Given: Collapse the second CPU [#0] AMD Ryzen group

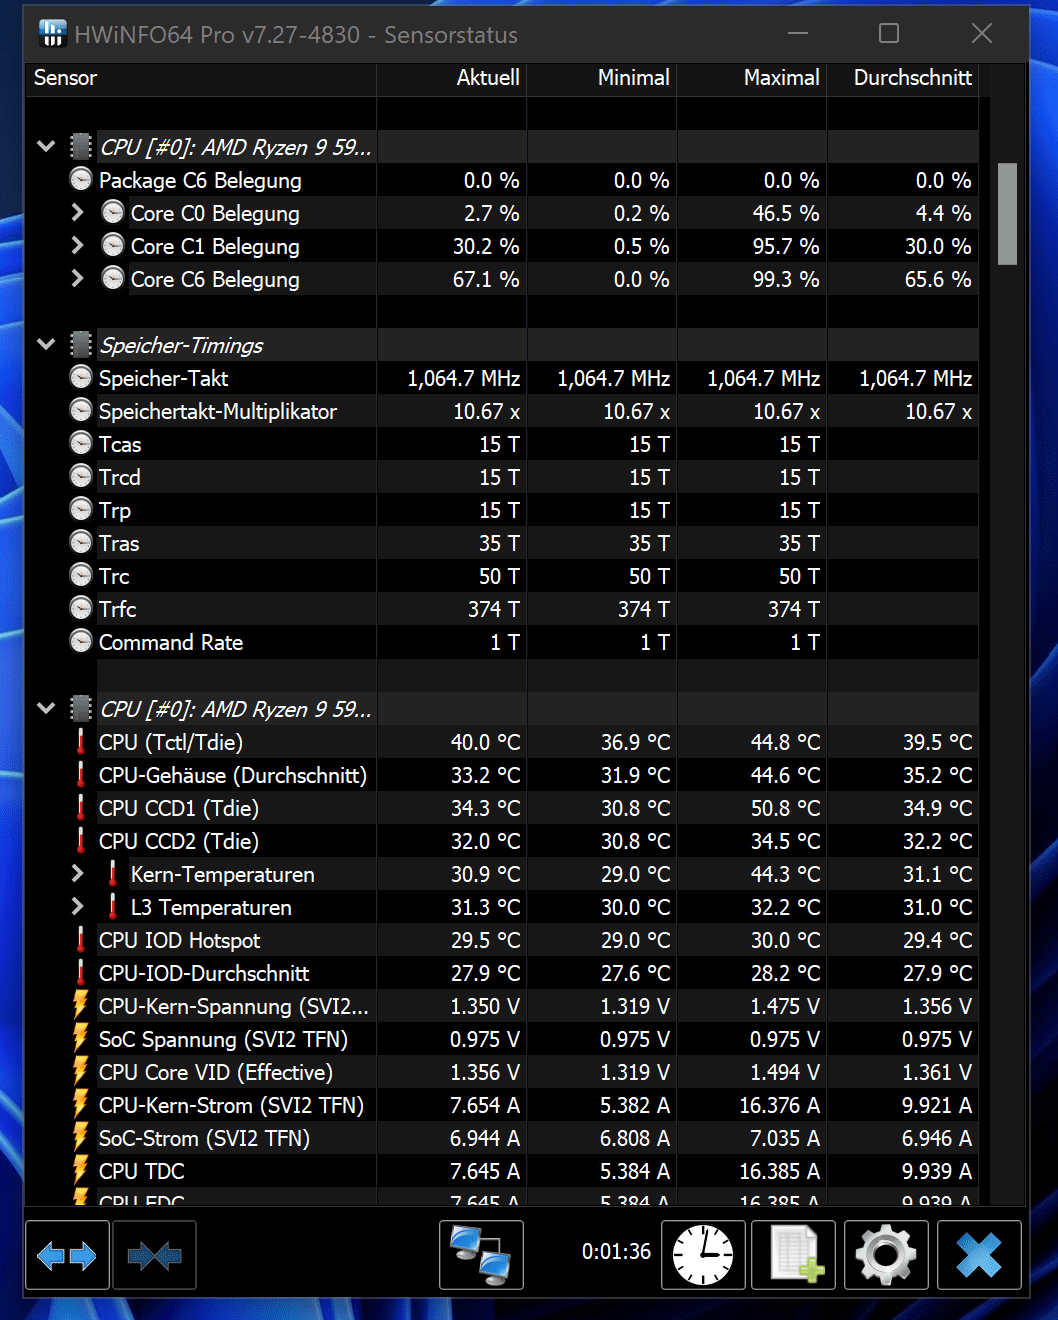Looking at the screenshot, I should 46,709.
